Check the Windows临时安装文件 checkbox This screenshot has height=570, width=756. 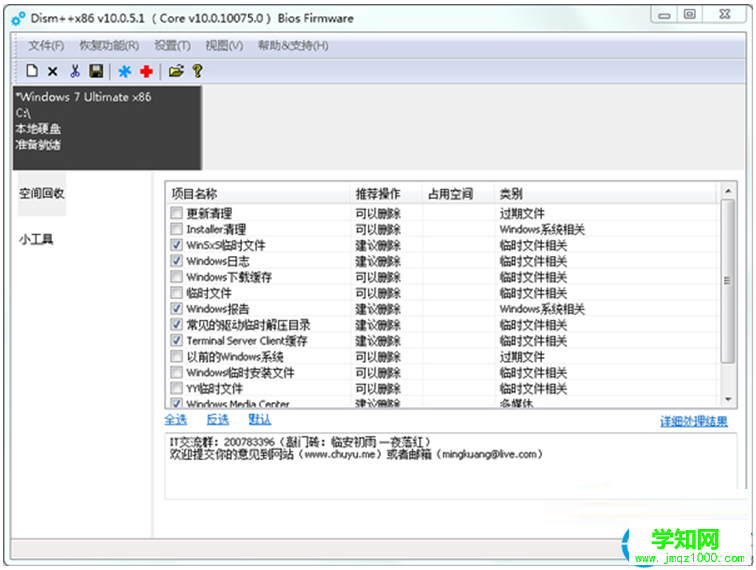point(176,372)
